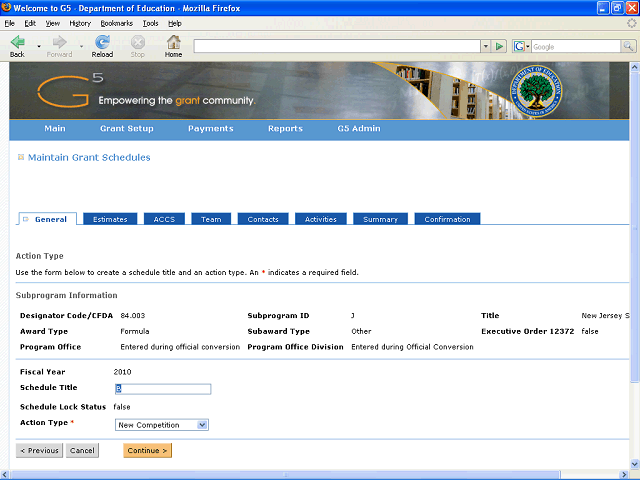Open the Google search engine selector
640x480 pixels.
(521, 47)
